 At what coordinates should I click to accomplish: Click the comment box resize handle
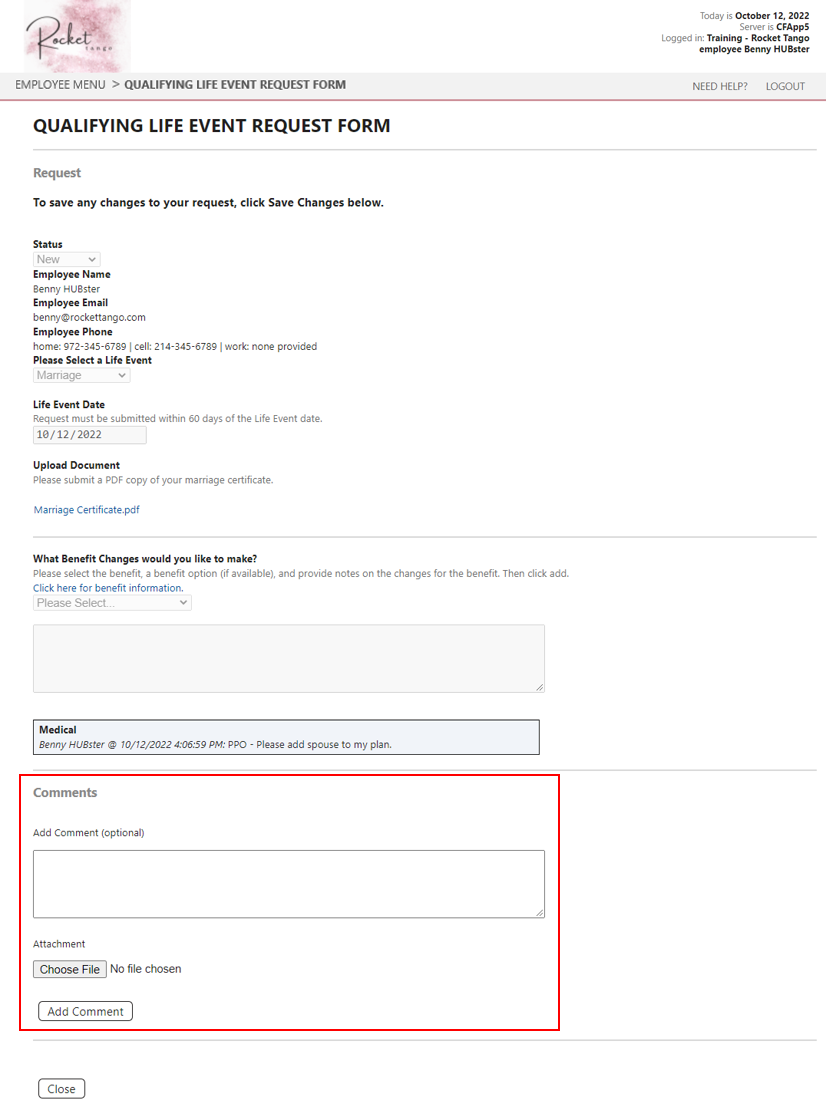540,912
